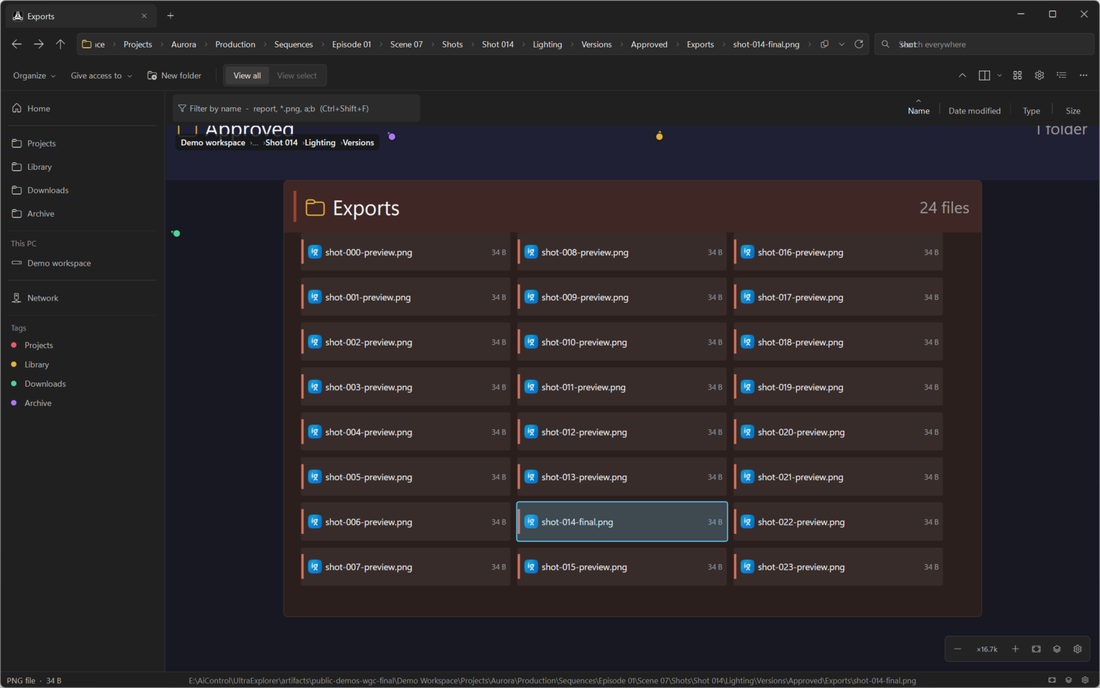Open address bar history dropdown

click(x=841, y=44)
